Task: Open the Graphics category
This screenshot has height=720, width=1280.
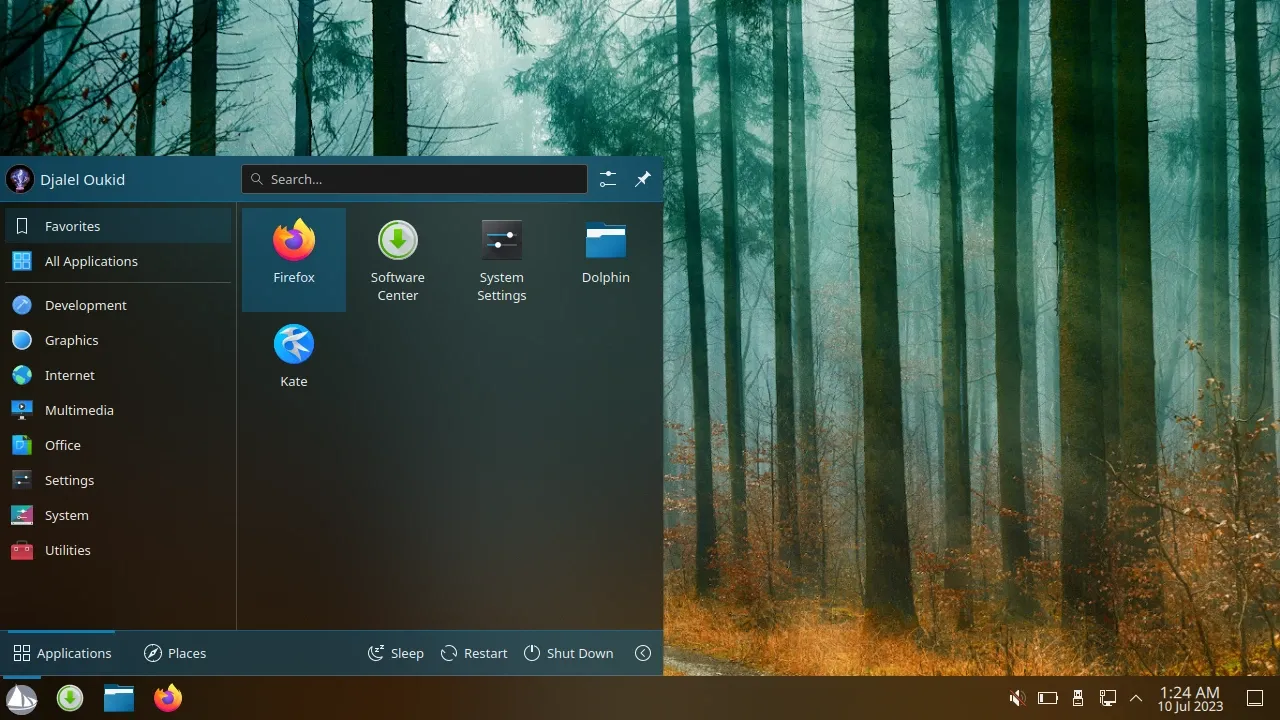Action: (x=118, y=340)
